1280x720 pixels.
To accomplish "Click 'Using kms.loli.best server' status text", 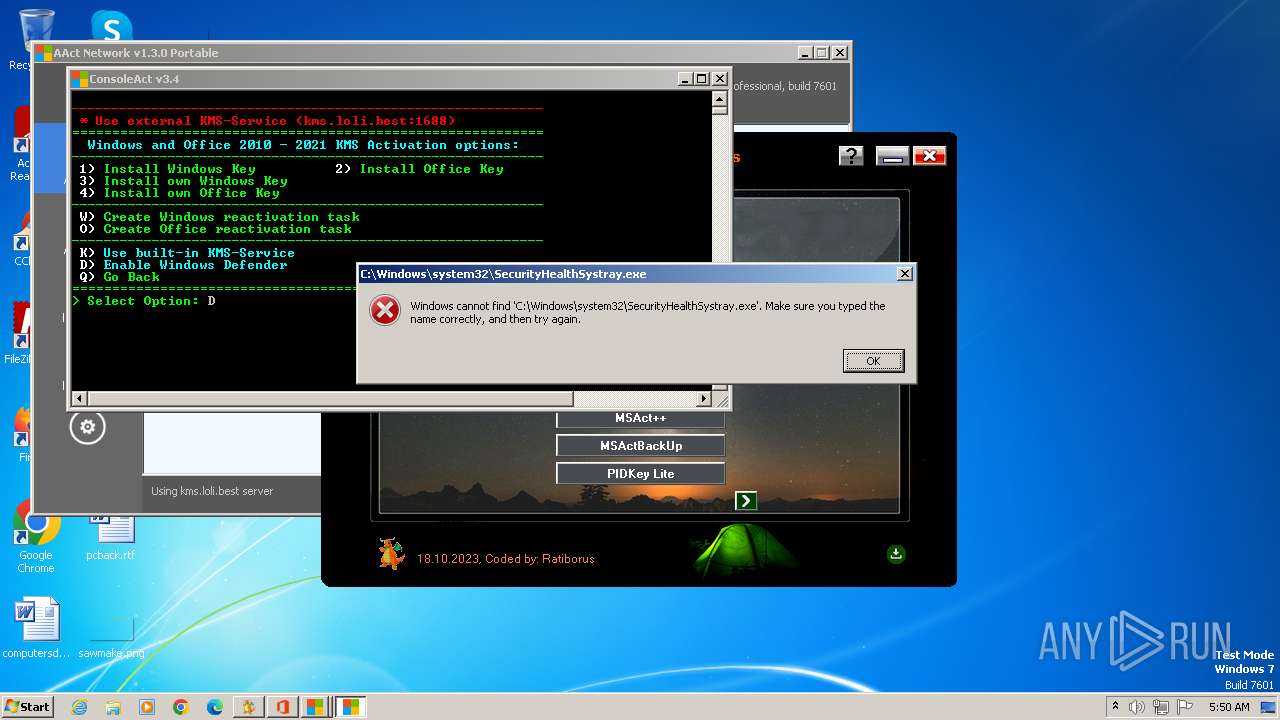I will [x=212, y=491].
